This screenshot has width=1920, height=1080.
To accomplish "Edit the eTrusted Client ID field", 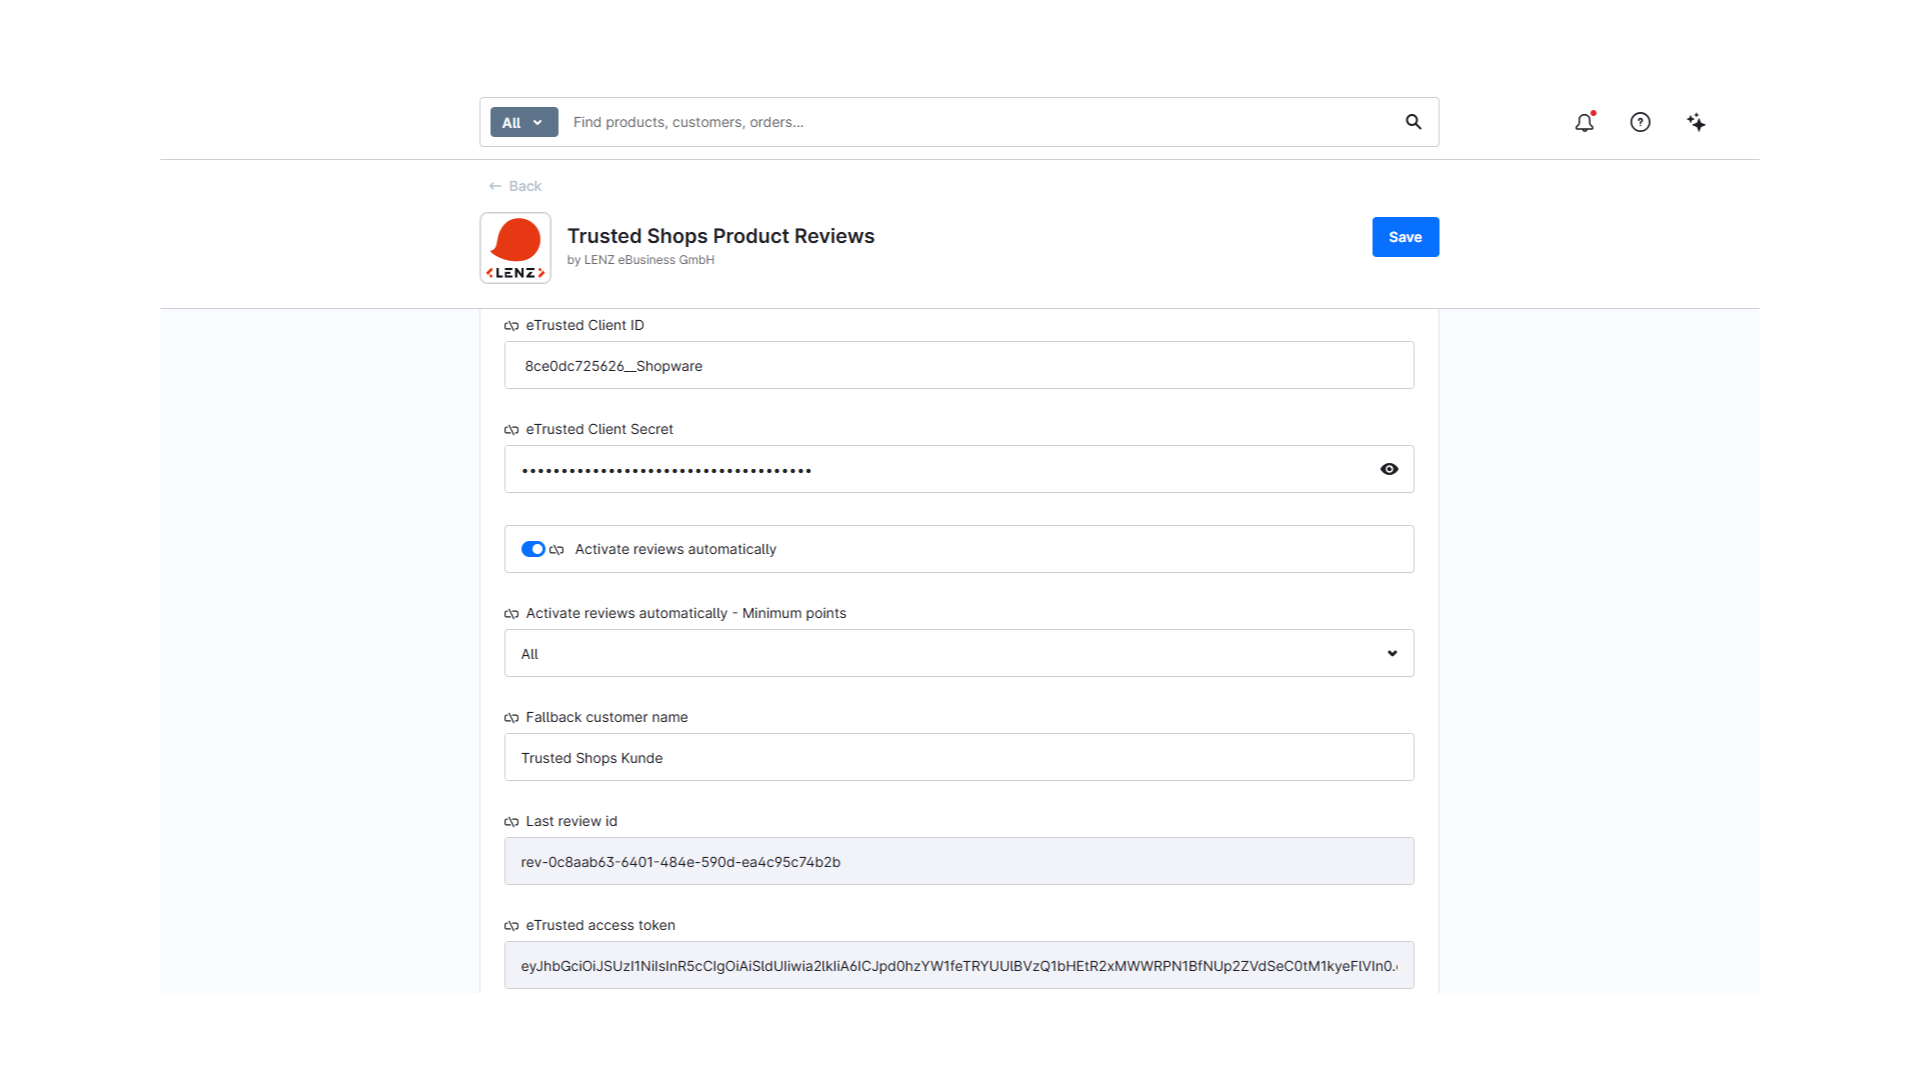I will [x=959, y=365].
